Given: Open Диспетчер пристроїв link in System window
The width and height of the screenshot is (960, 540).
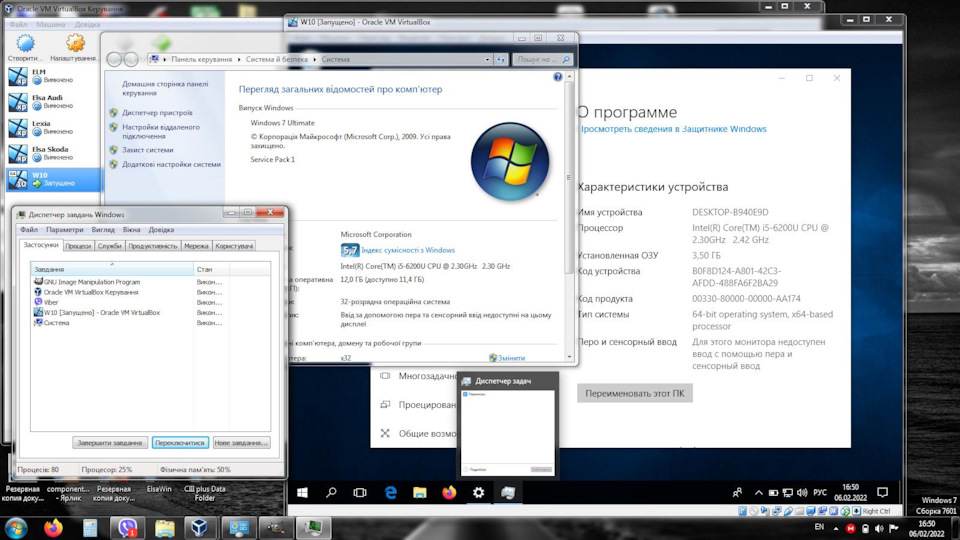Looking at the screenshot, I should tap(157, 113).
